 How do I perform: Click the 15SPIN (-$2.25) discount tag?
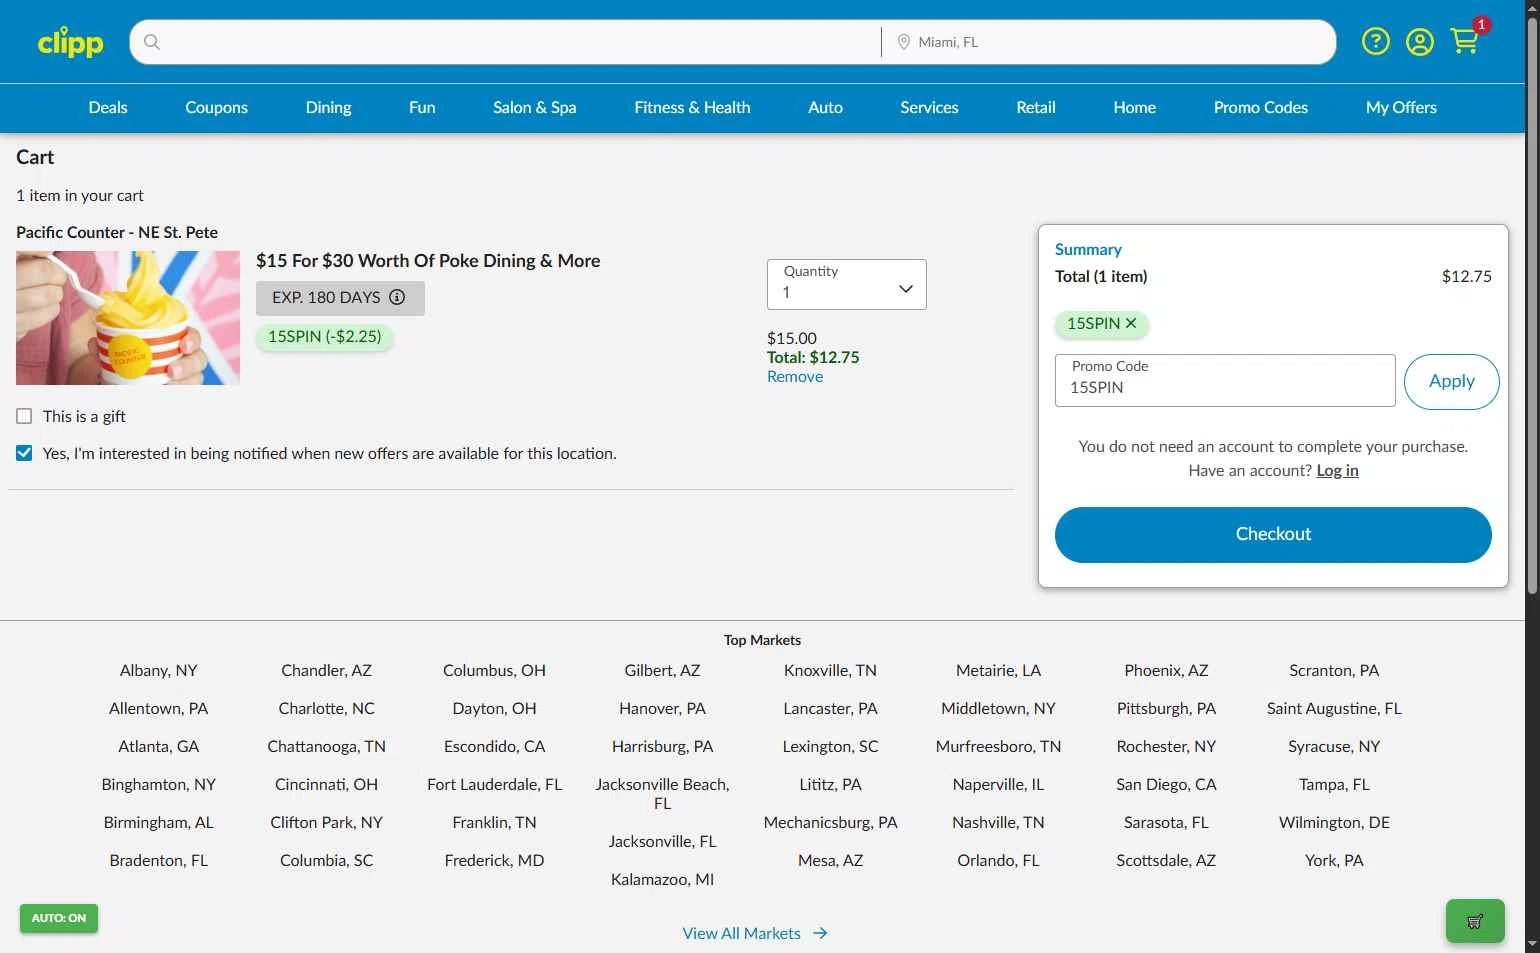click(325, 336)
